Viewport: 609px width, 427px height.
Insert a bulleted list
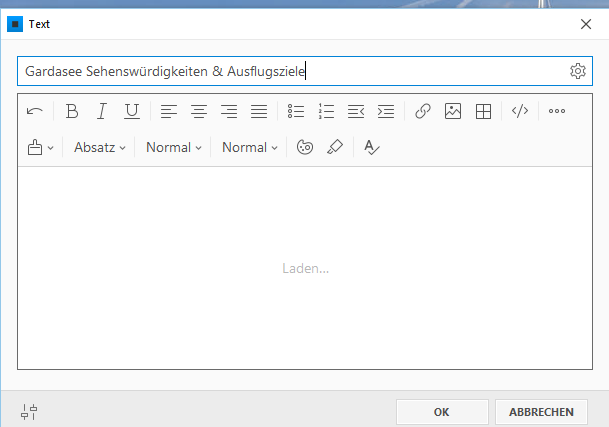coord(296,112)
